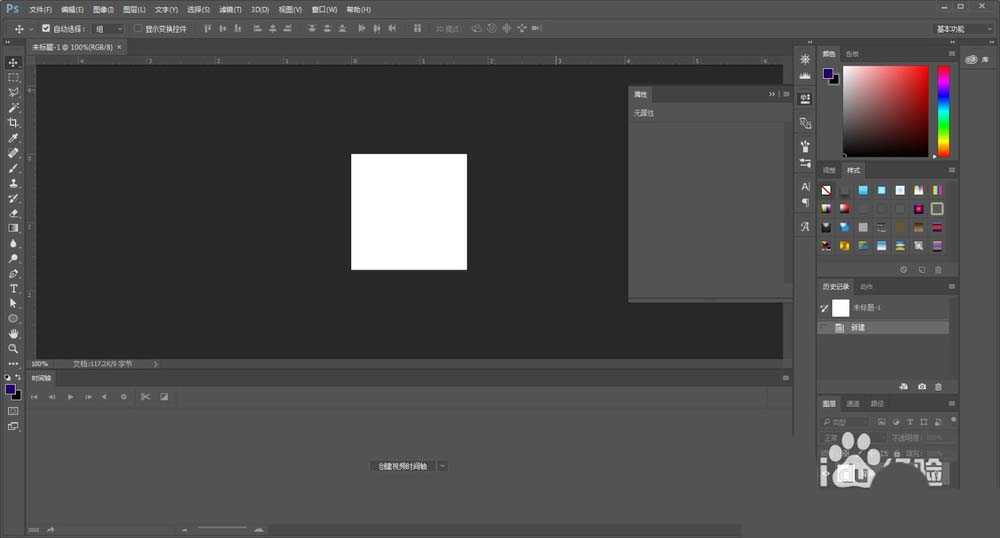Image resolution: width=1000 pixels, height=538 pixels.
Task: Choose the Eyedropper tool
Action: click(x=13, y=138)
